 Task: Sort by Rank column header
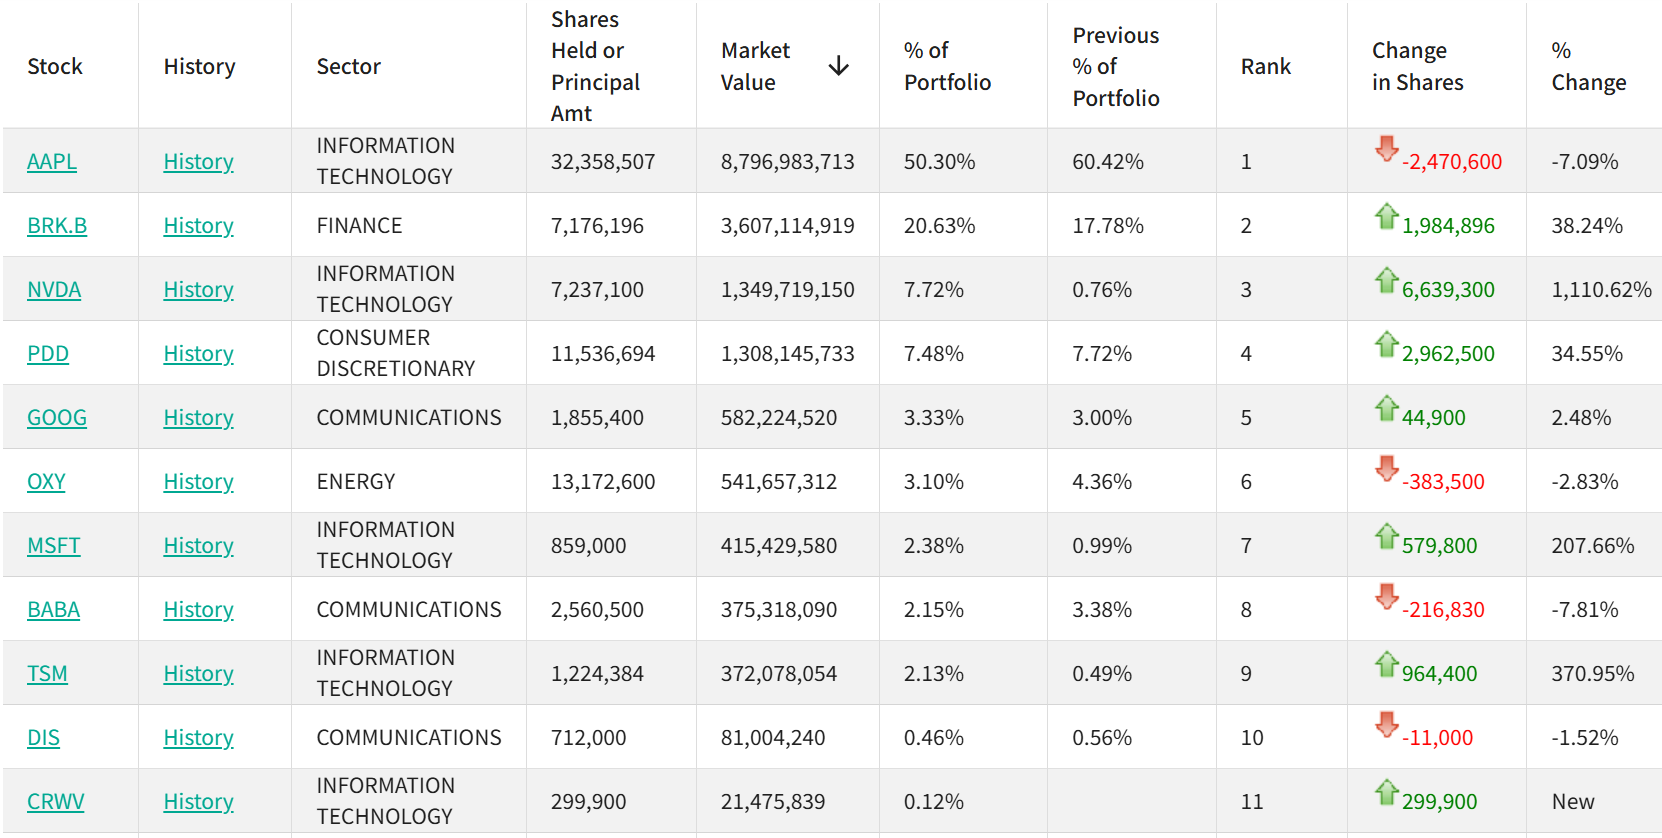[1265, 67]
